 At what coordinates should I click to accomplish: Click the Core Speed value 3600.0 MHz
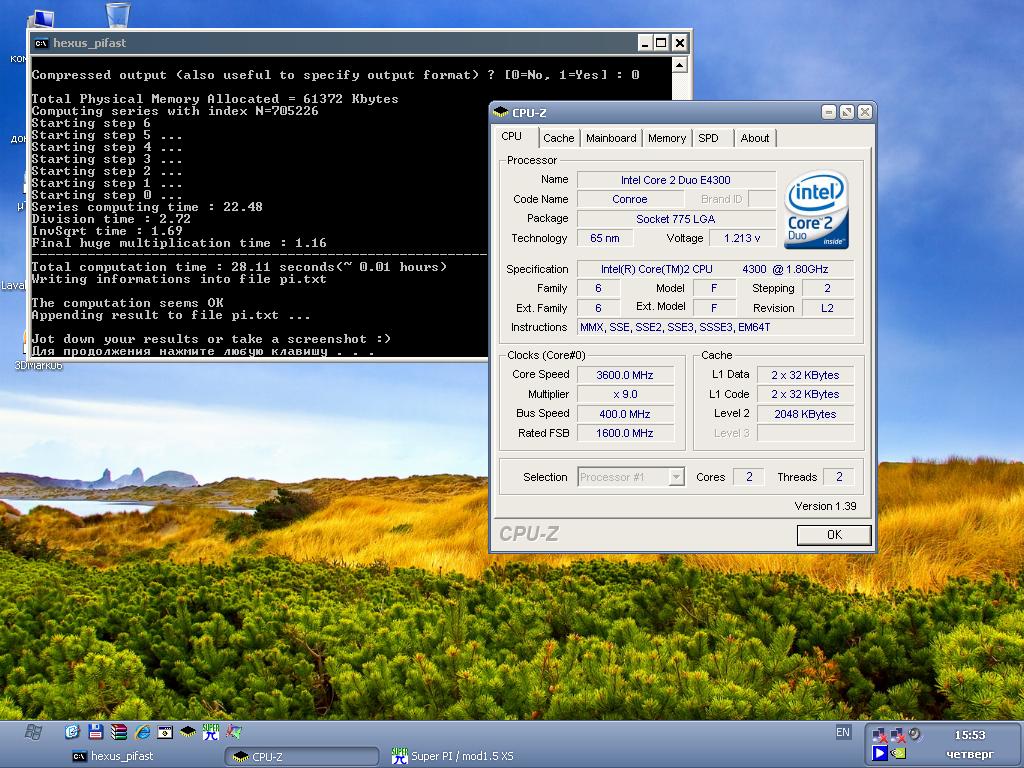(625, 375)
